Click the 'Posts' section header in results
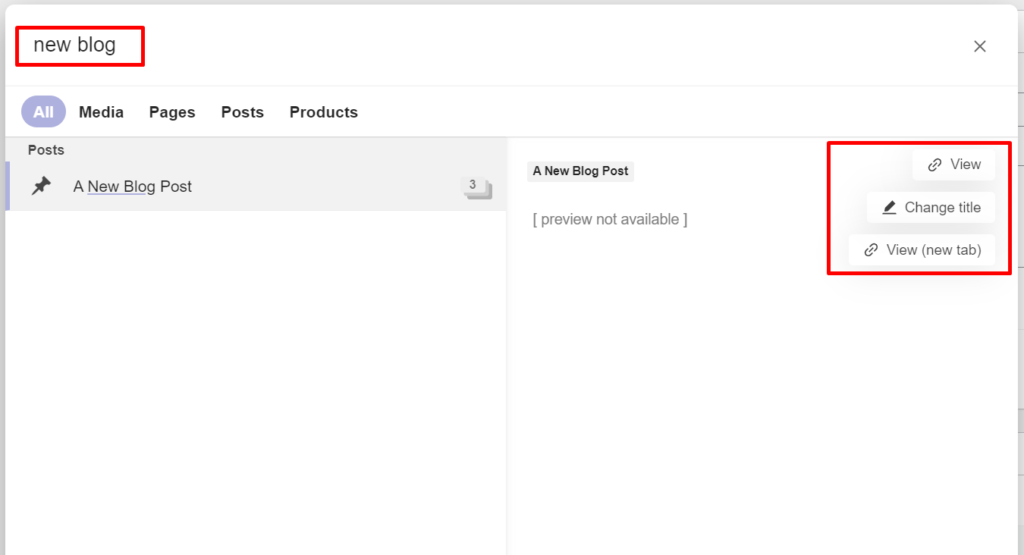 click(x=46, y=150)
